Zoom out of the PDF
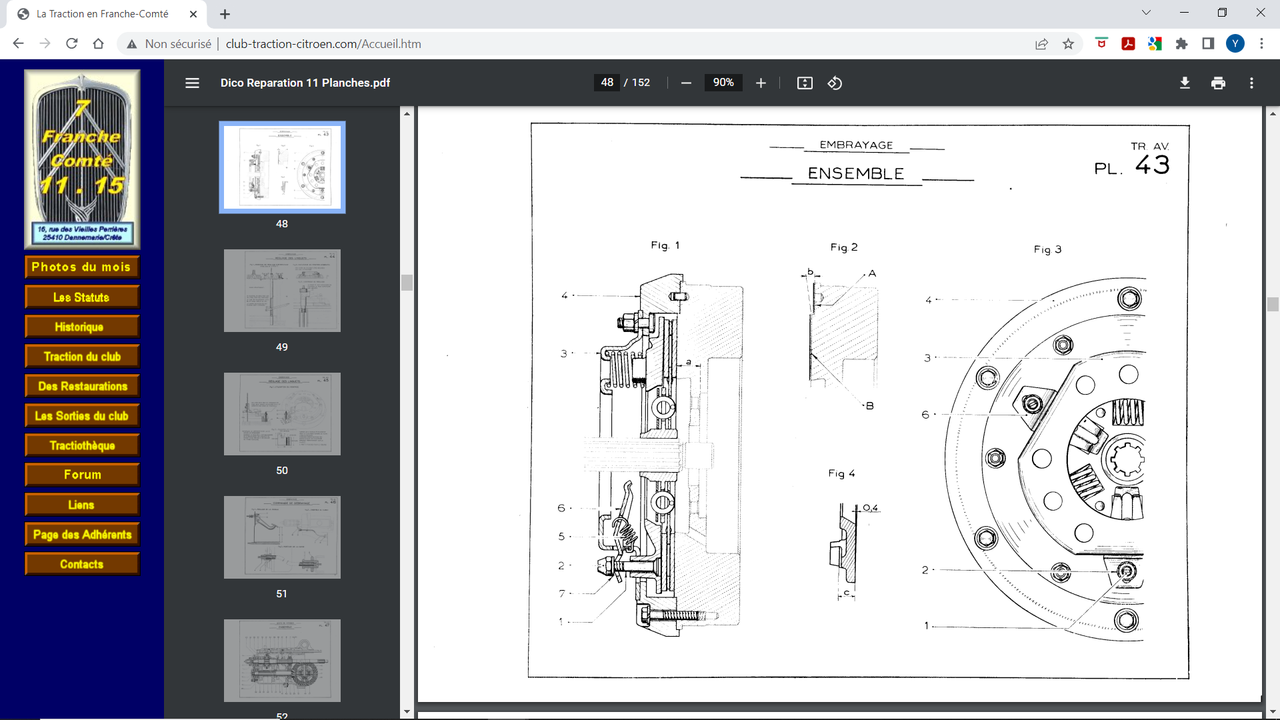 click(x=686, y=83)
